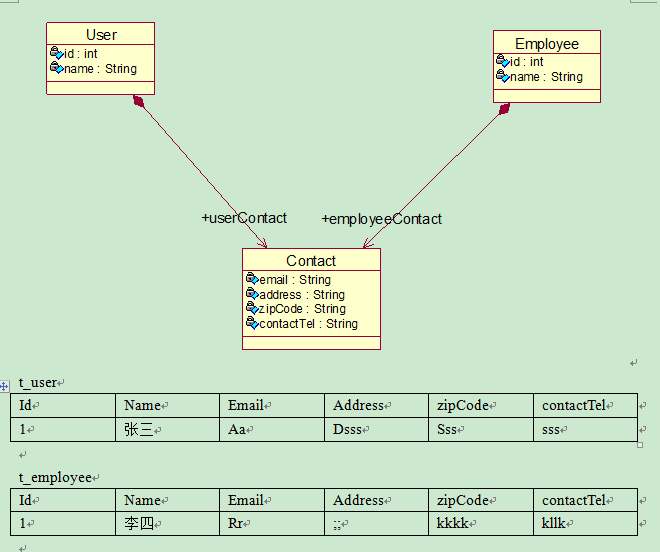Click the zipCode header cell in t_employee table
The width and height of the screenshot is (660, 552).
pyautogui.click(x=481, y=500)
